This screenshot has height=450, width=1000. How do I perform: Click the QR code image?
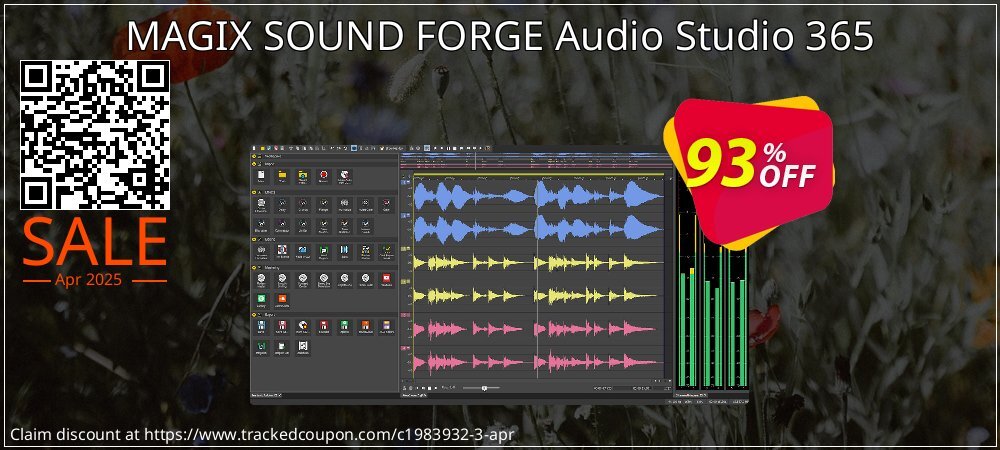(95, 135)
